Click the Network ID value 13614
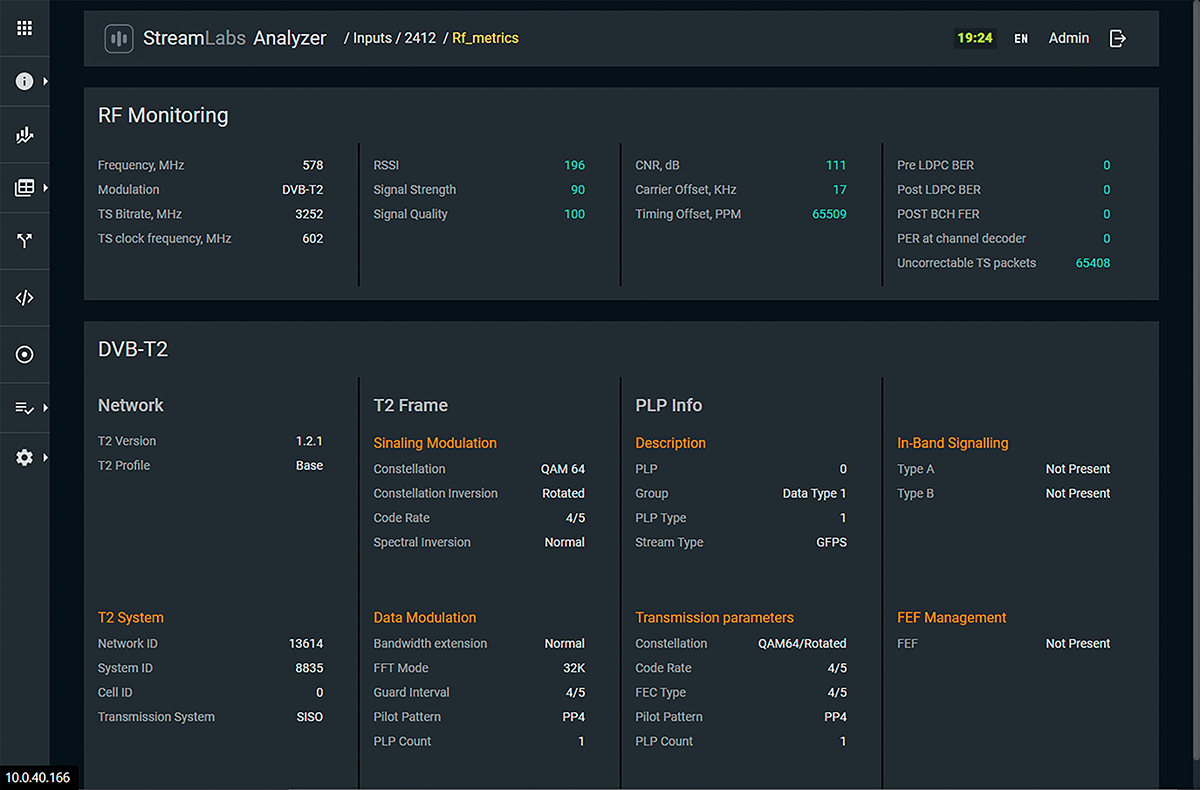This screenshot has height=790, width=1200. [306, 644]
